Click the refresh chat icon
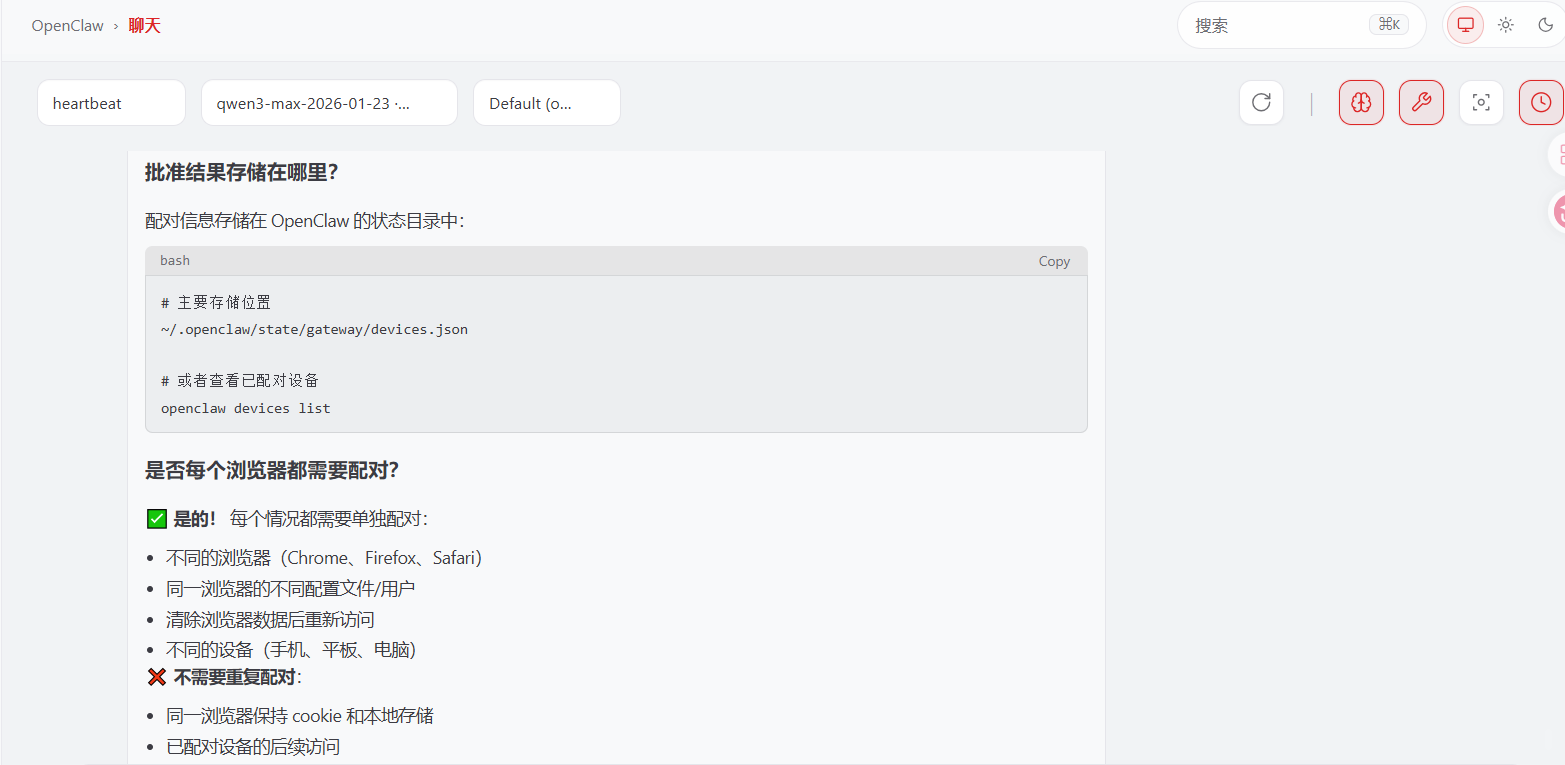The width and height of the screenshot is (1565, 765). pos(1261,102)
